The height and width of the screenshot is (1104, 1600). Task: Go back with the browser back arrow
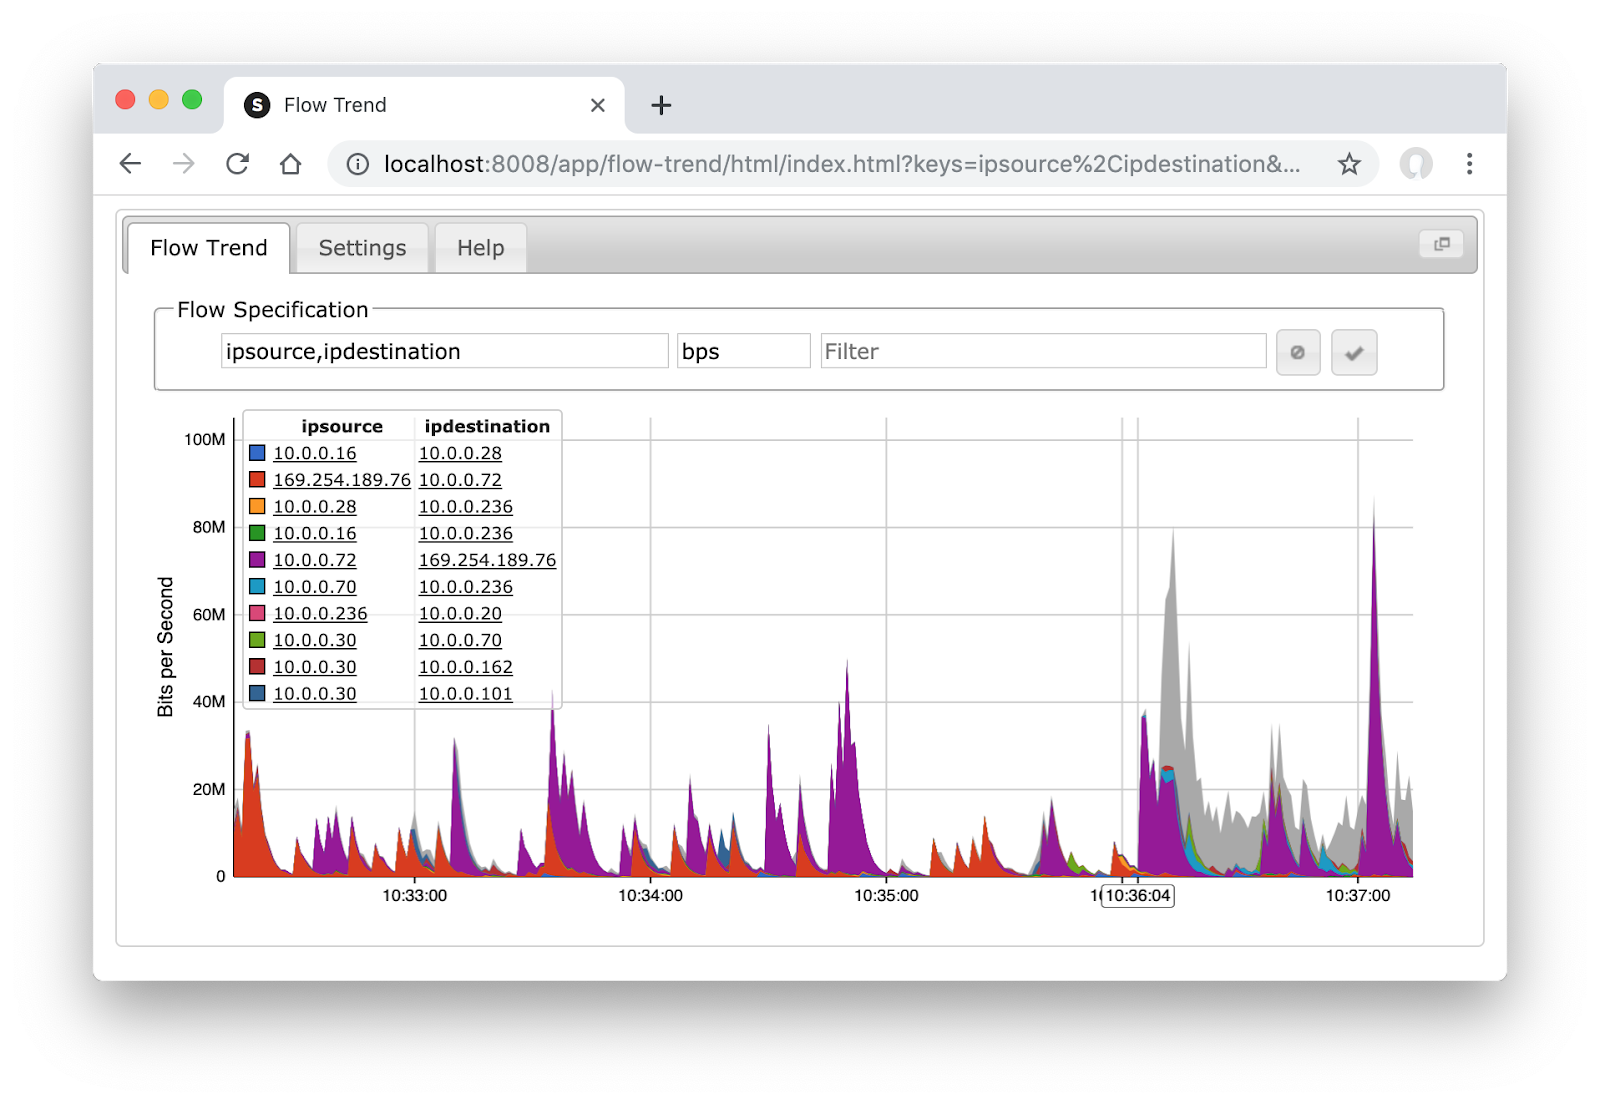(x=130, y=164)
